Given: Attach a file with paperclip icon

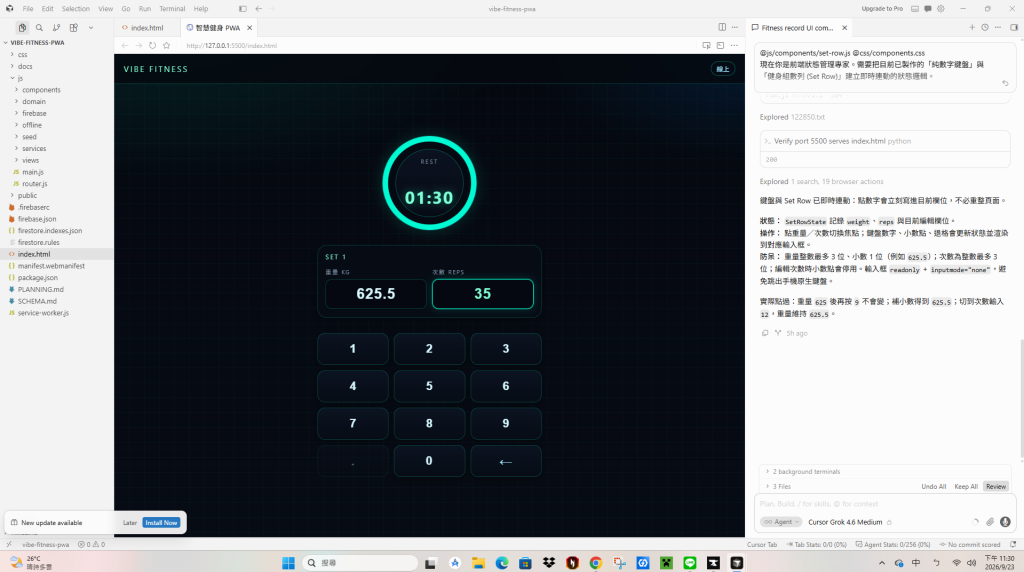Looking at the screenshot, I should click(990, 522).
